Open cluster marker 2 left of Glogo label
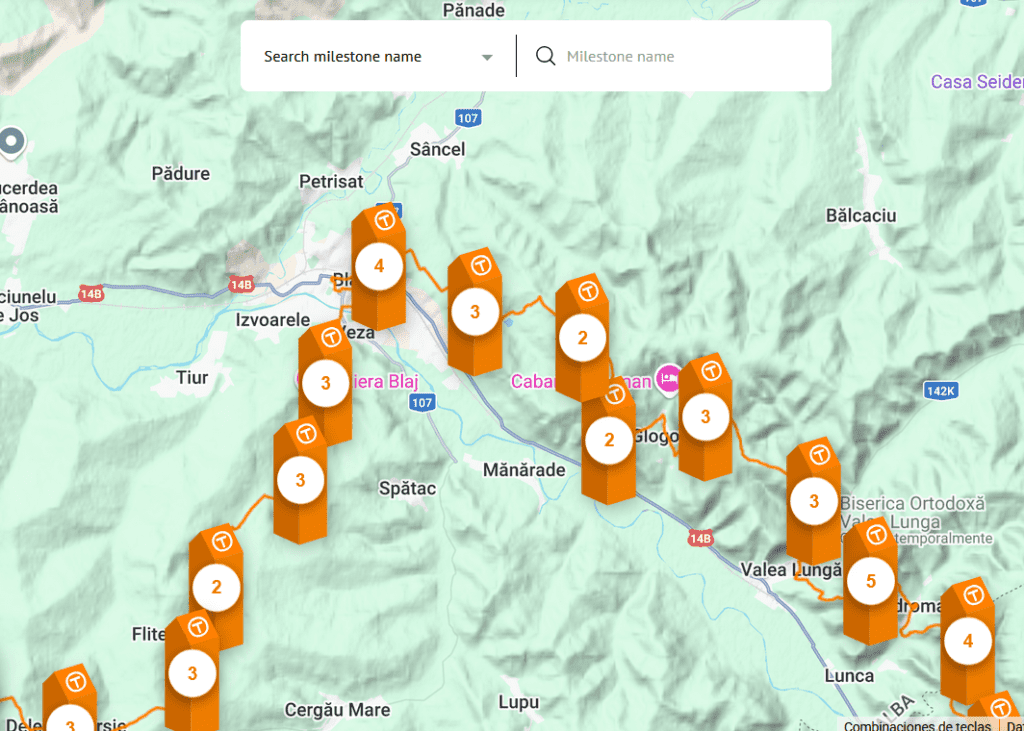The image size is (1024, 731). pos(609,440)
